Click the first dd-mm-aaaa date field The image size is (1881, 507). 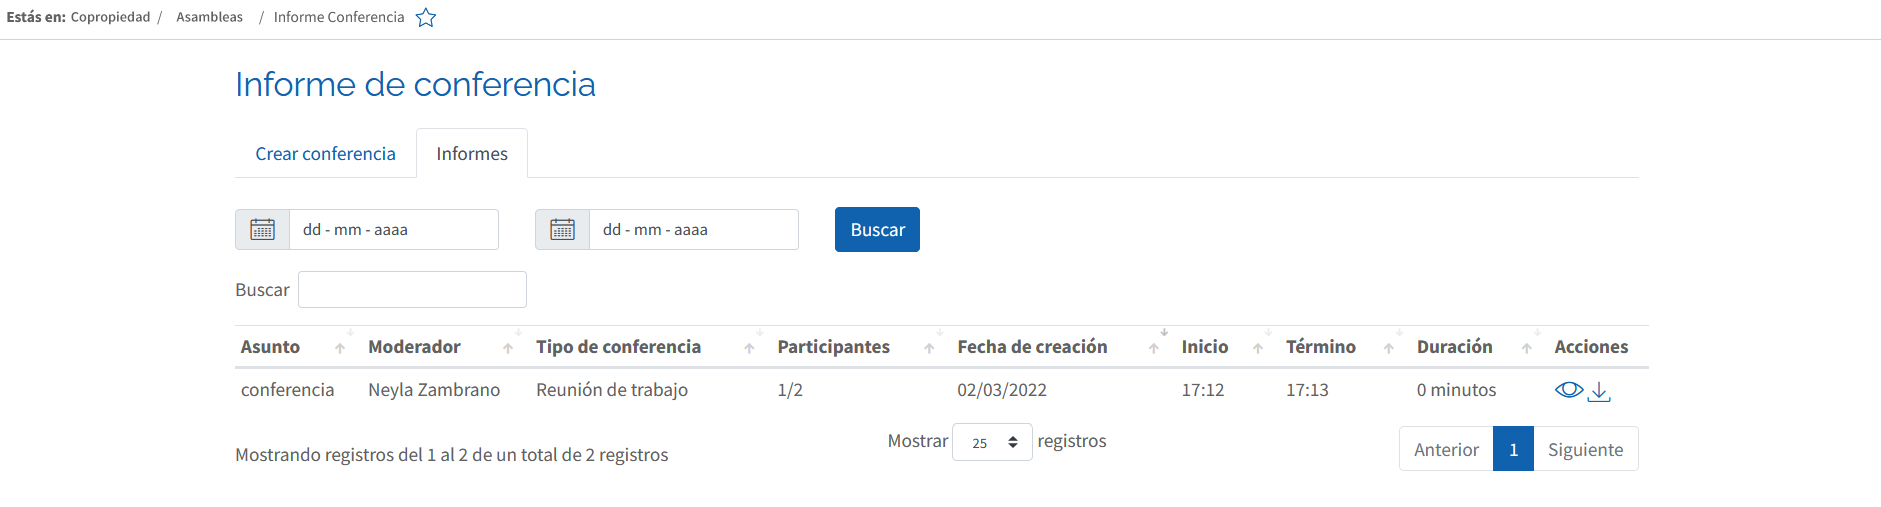tap(394, 229)
